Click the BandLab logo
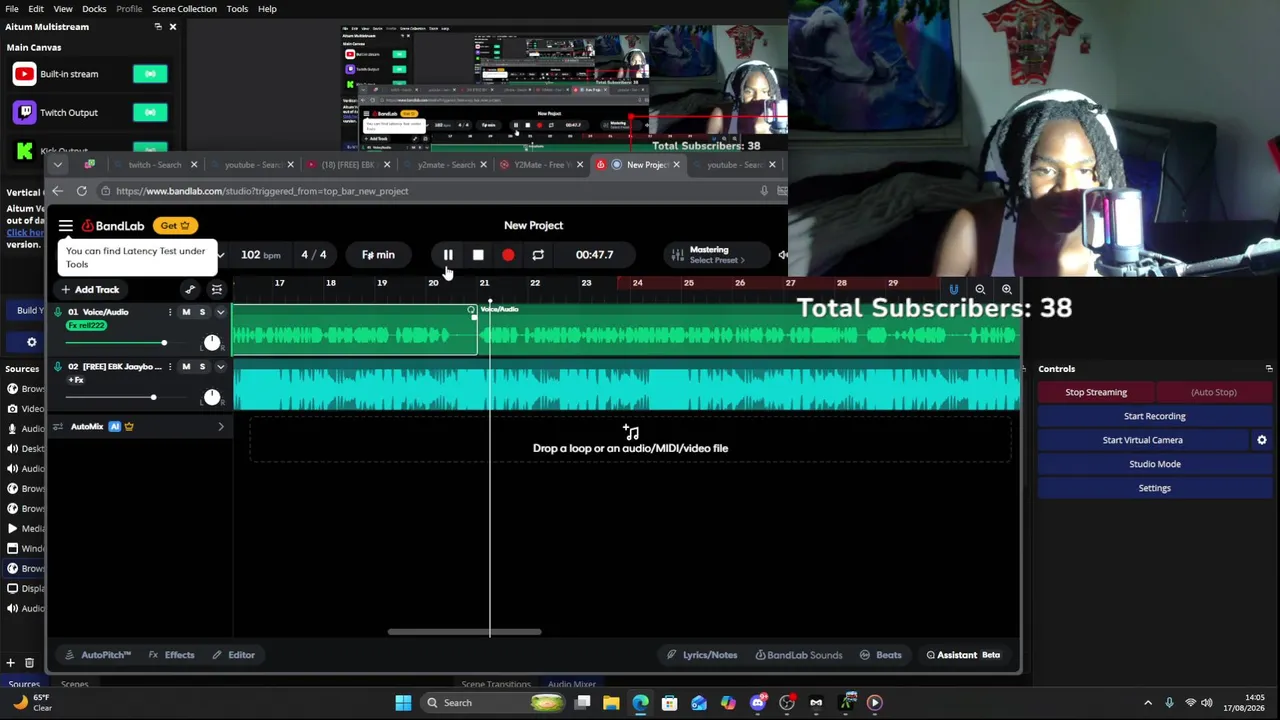Viewport: 1280px width, 720px height. click(x=113, y=226)
